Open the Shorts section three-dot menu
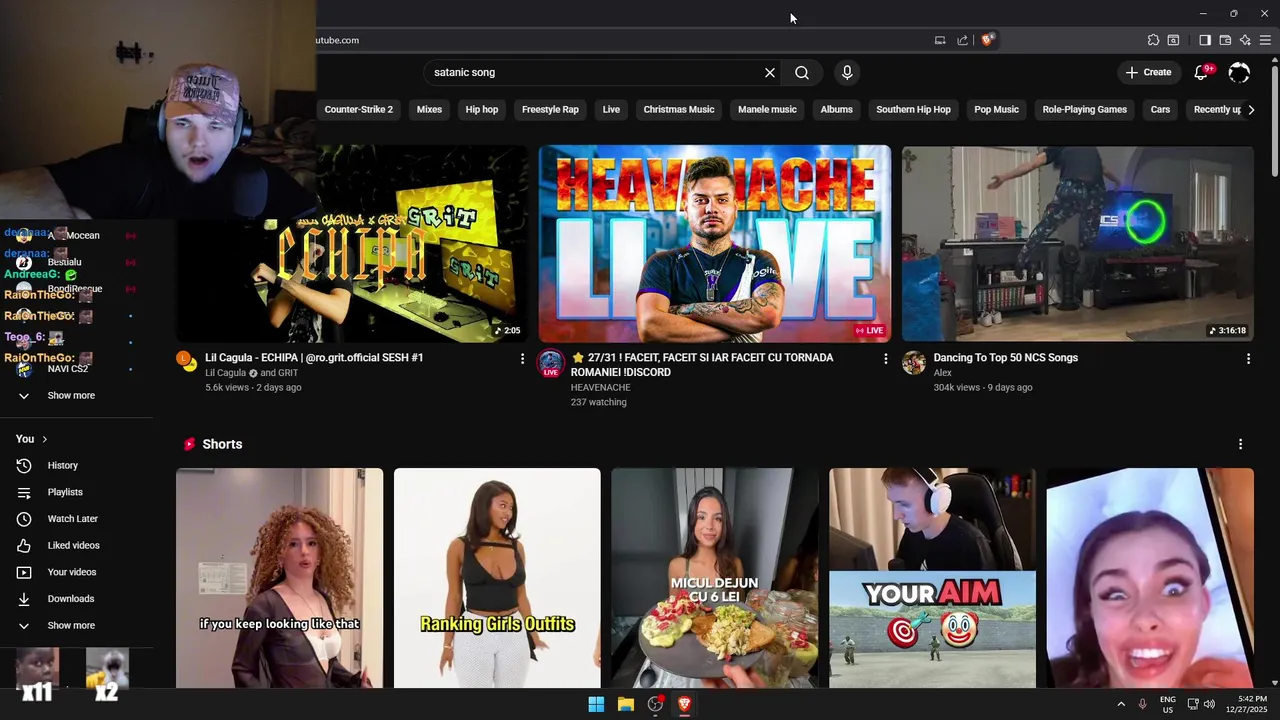This screenshot has width=1280, height=720. pyautogui.click(x=1240, y=444)
